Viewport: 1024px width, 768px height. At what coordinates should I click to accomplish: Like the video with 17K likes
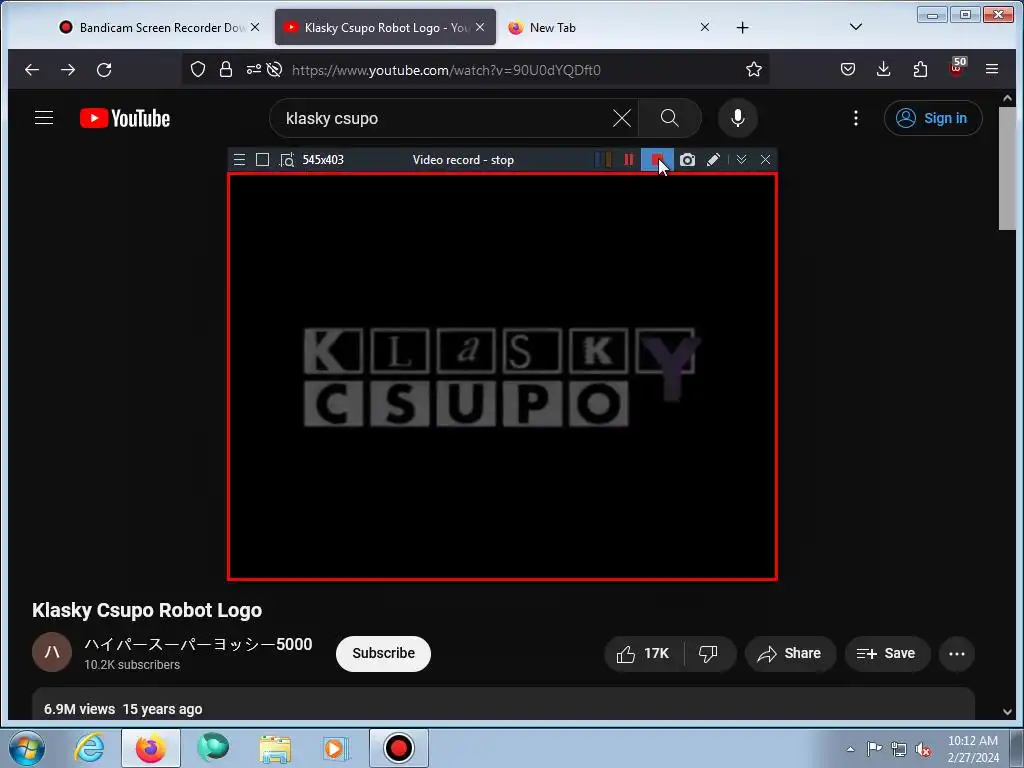point(645,654)
